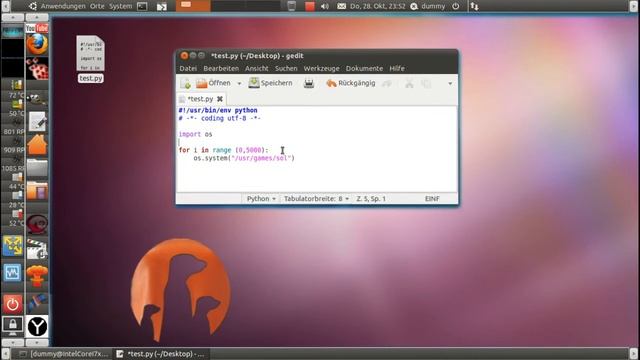Open the Werkzeuge menu

click(x=321, y=69)
